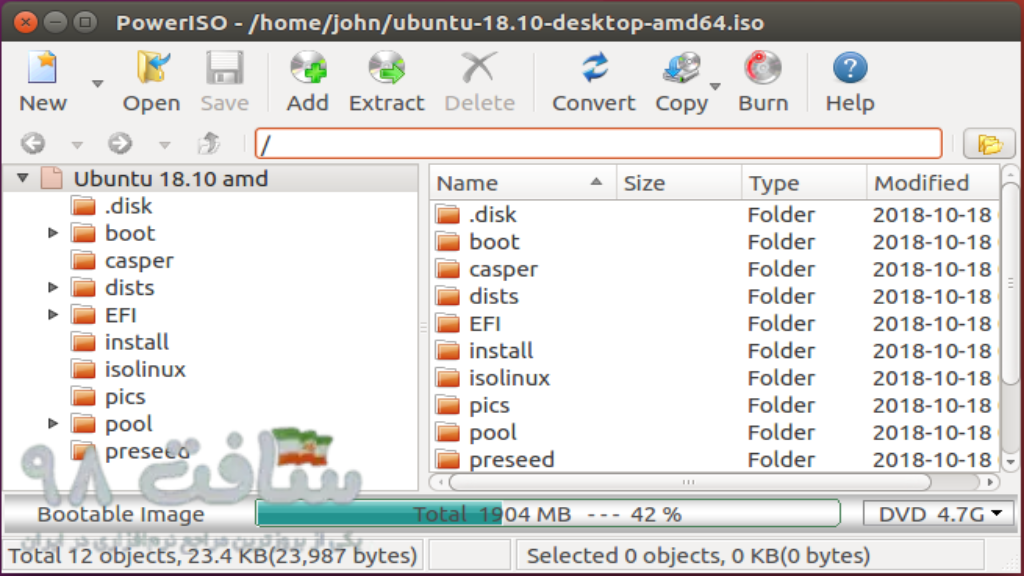The width and height of the screenshot is (1024, 576).
Task: Click the 2018-10-18 date of preseed row
Action: click(932, 460)
